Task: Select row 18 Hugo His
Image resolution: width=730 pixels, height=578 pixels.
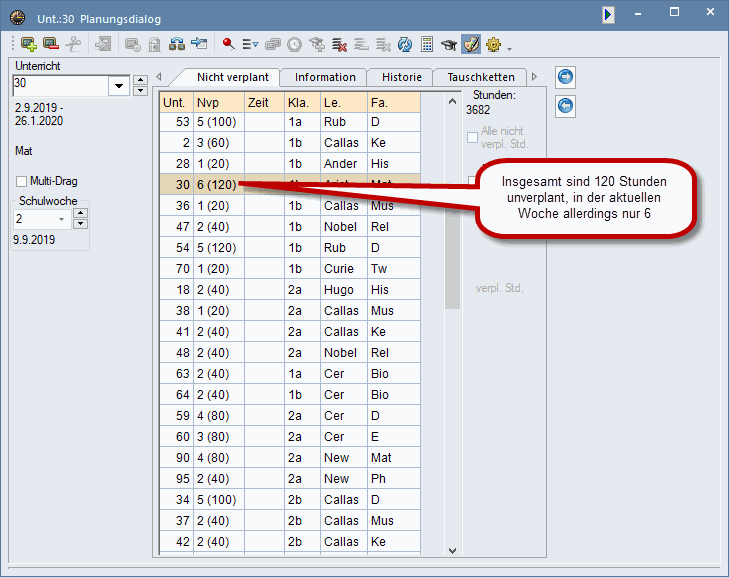Action: (290, 290)
